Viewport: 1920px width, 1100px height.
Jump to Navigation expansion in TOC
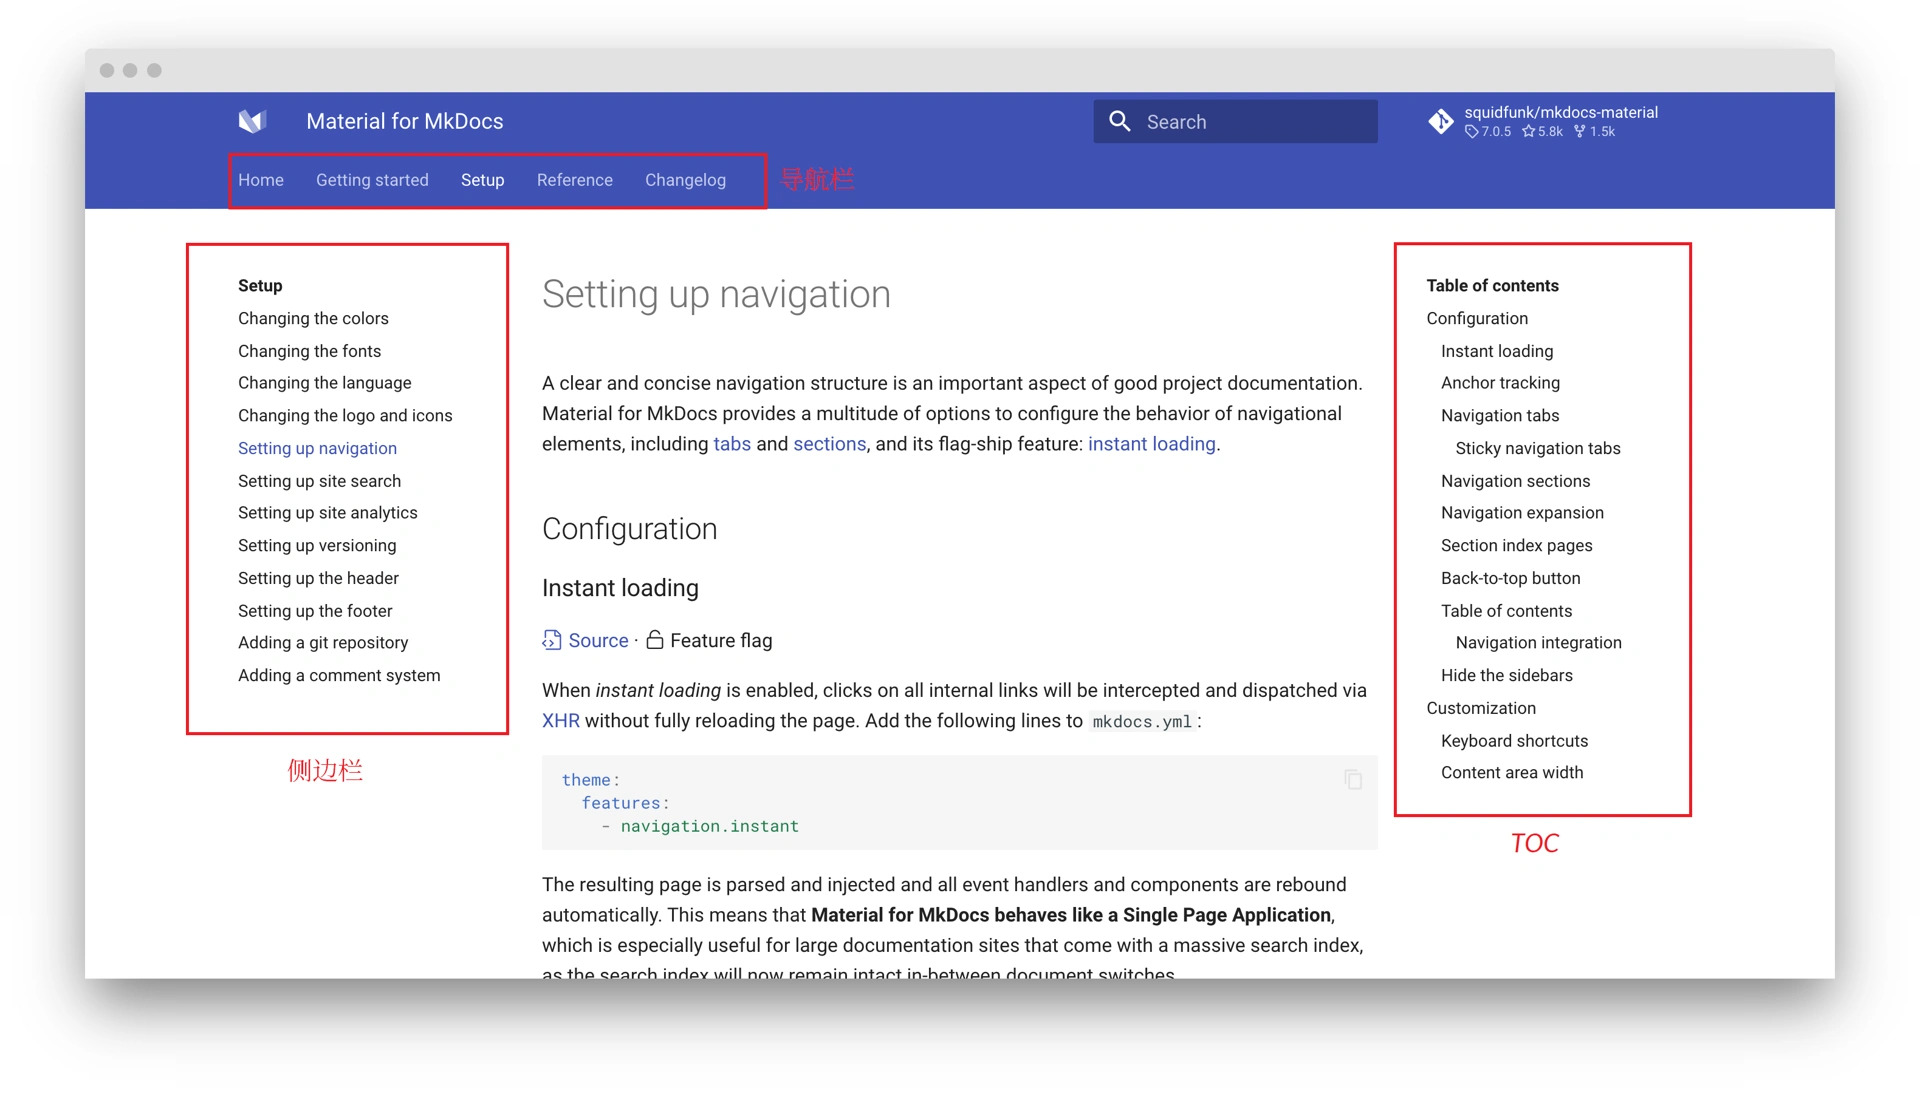[1522, 513]
